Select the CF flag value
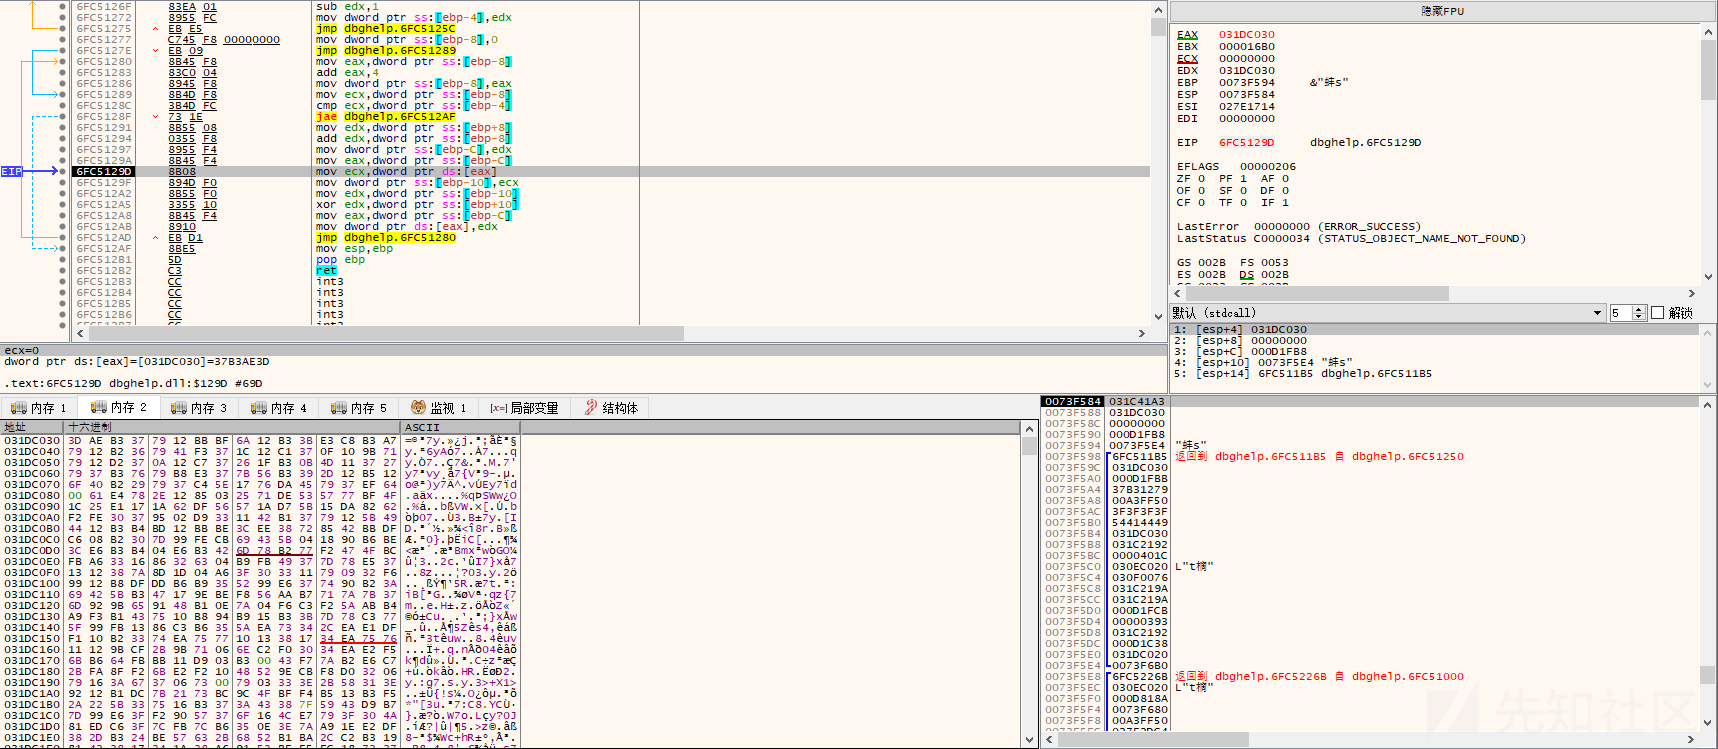1718x749 pixels. [1201, 203]
